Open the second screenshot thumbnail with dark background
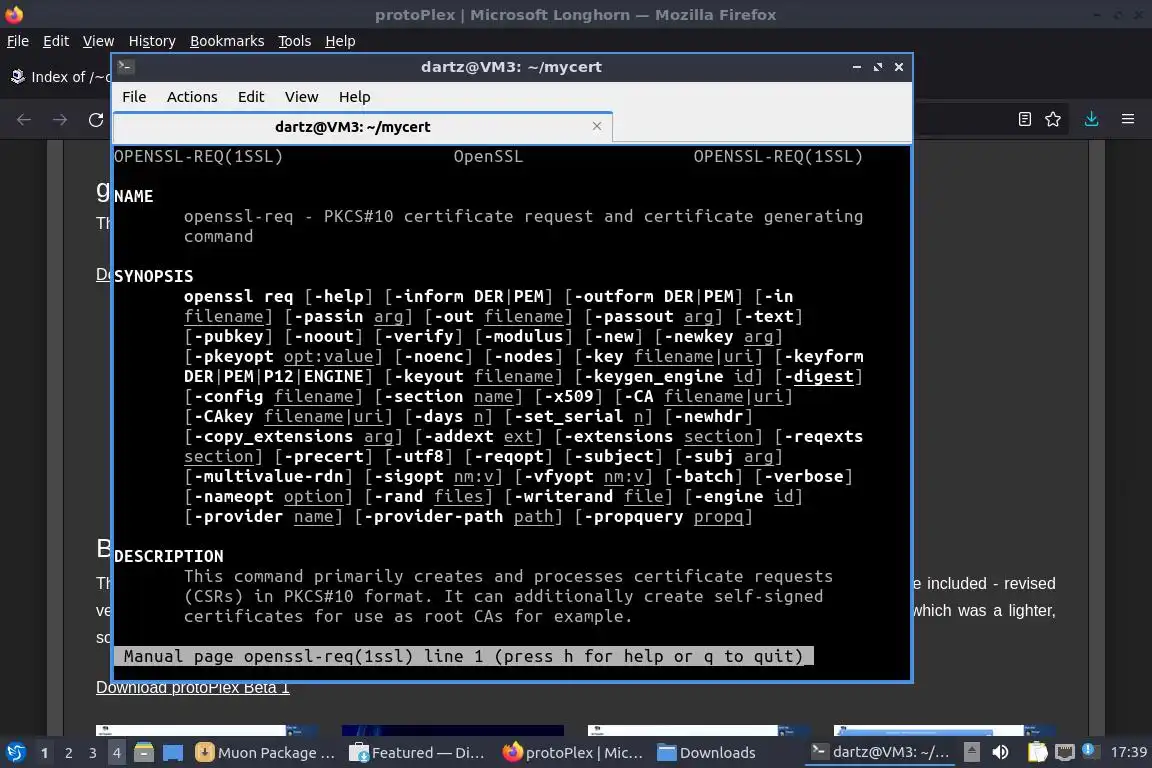The width and height of the screenshot is (1152, 768). point(453,731)
